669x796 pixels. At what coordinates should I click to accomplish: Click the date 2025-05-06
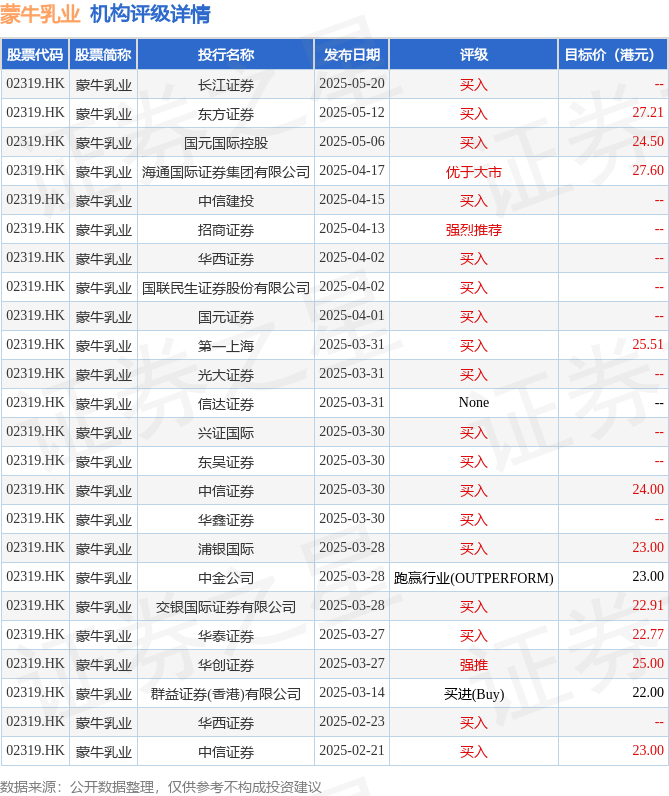(352, 141)
